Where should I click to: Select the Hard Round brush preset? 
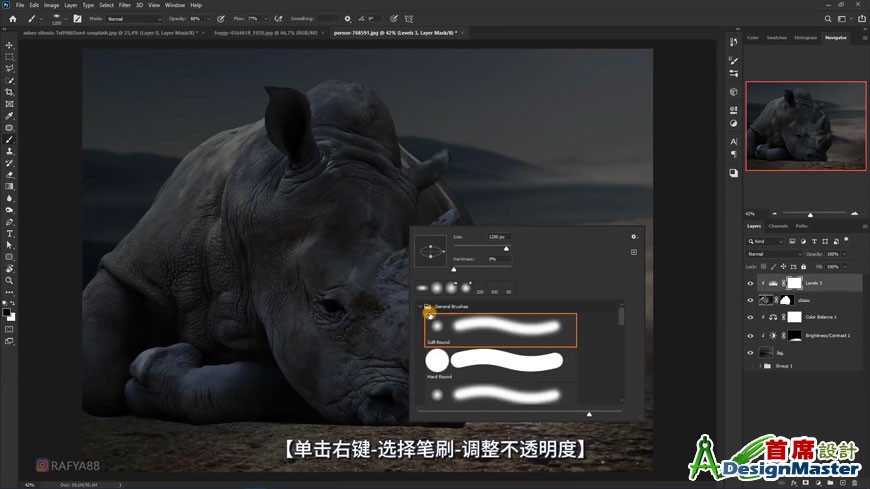(500, 364)
